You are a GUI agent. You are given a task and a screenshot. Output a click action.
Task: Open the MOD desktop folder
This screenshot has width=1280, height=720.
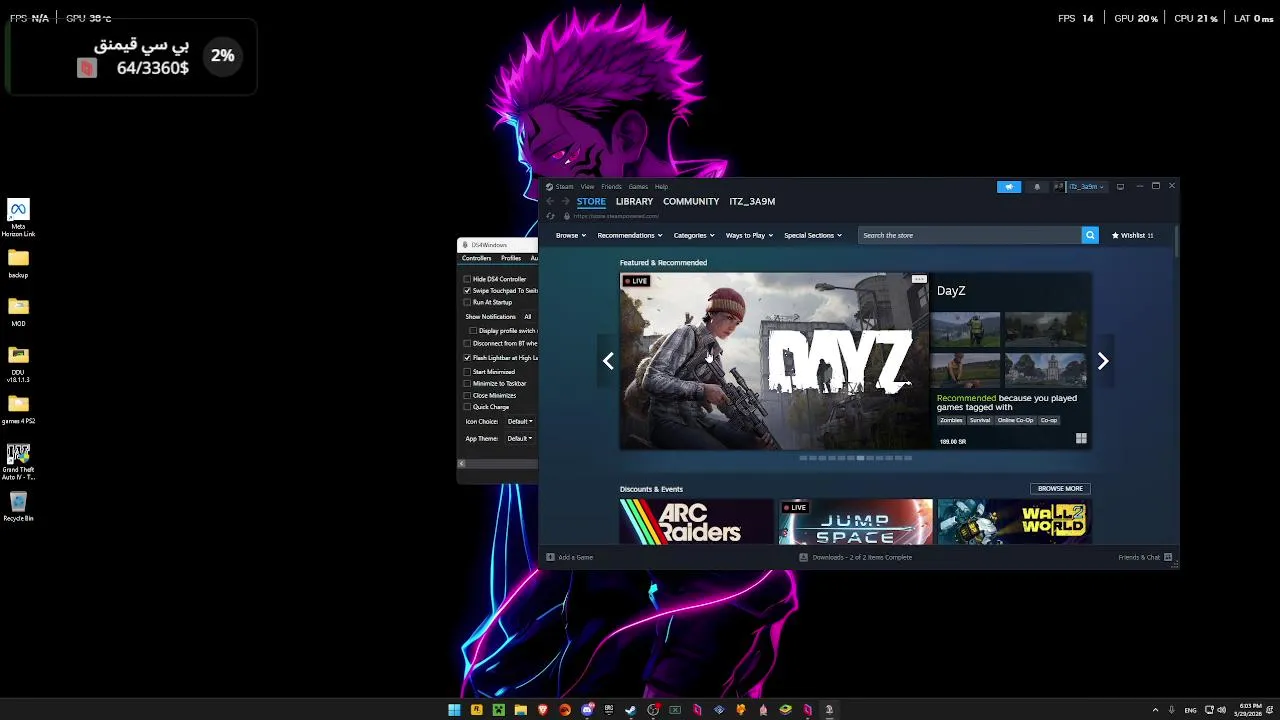pos(18,312)
